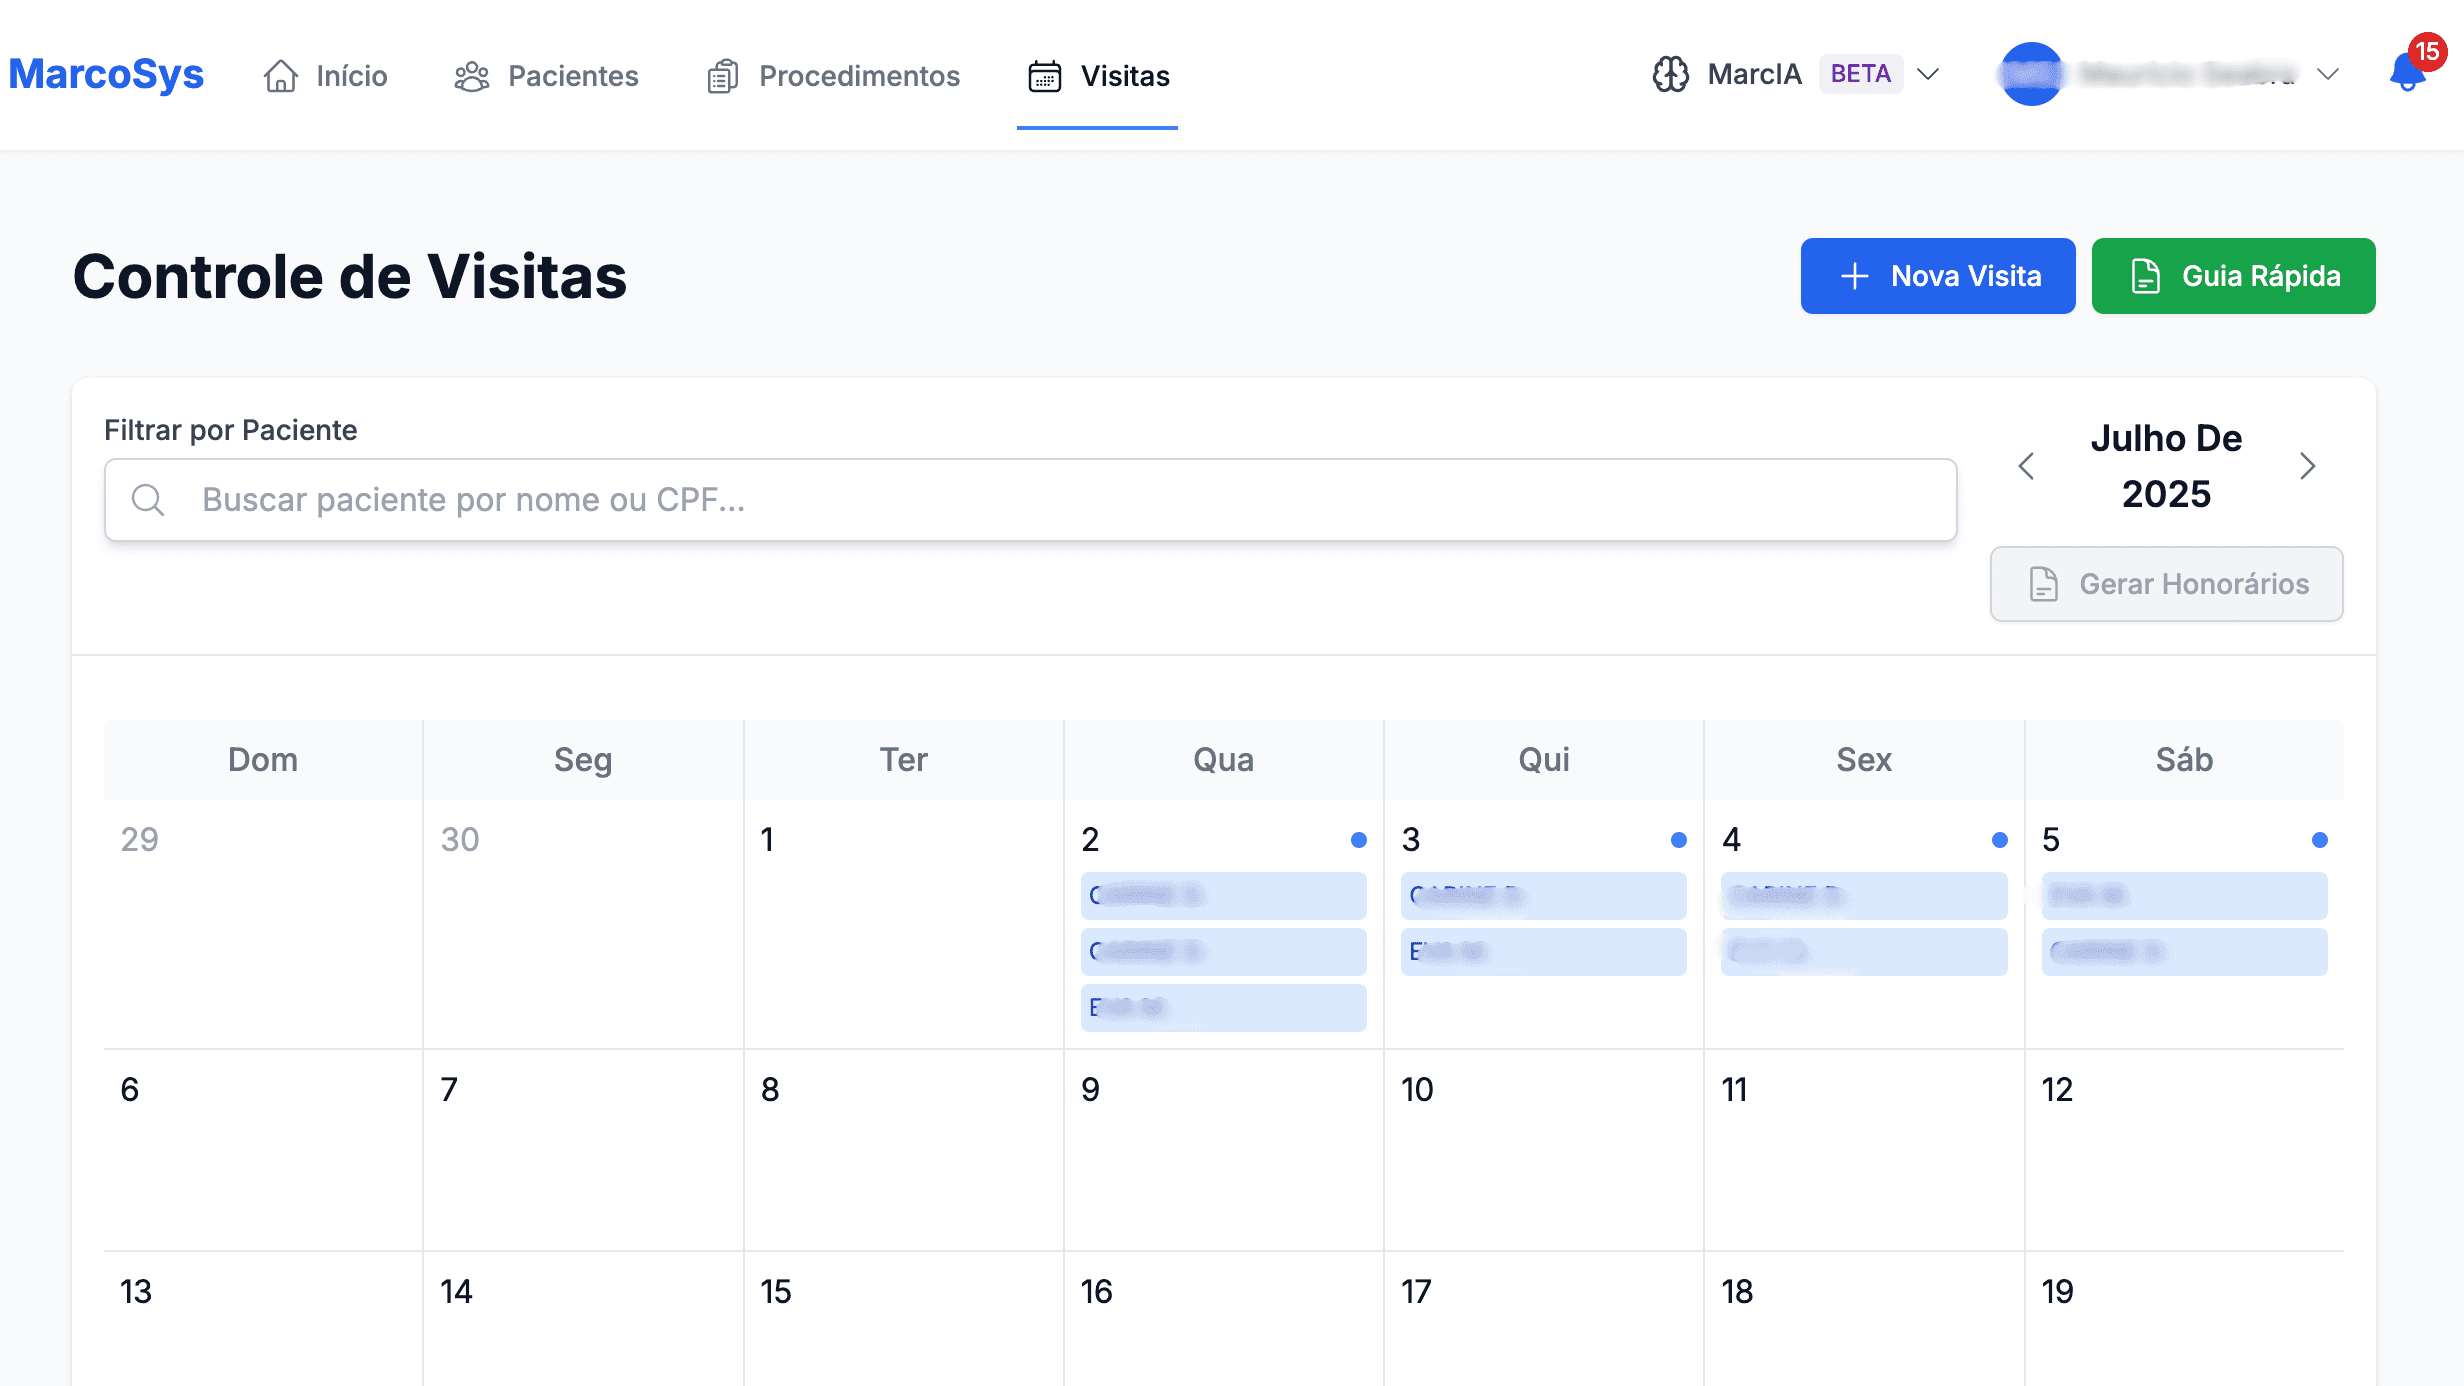
Task: Navigate to the next month
Action: coord(2308,466)
